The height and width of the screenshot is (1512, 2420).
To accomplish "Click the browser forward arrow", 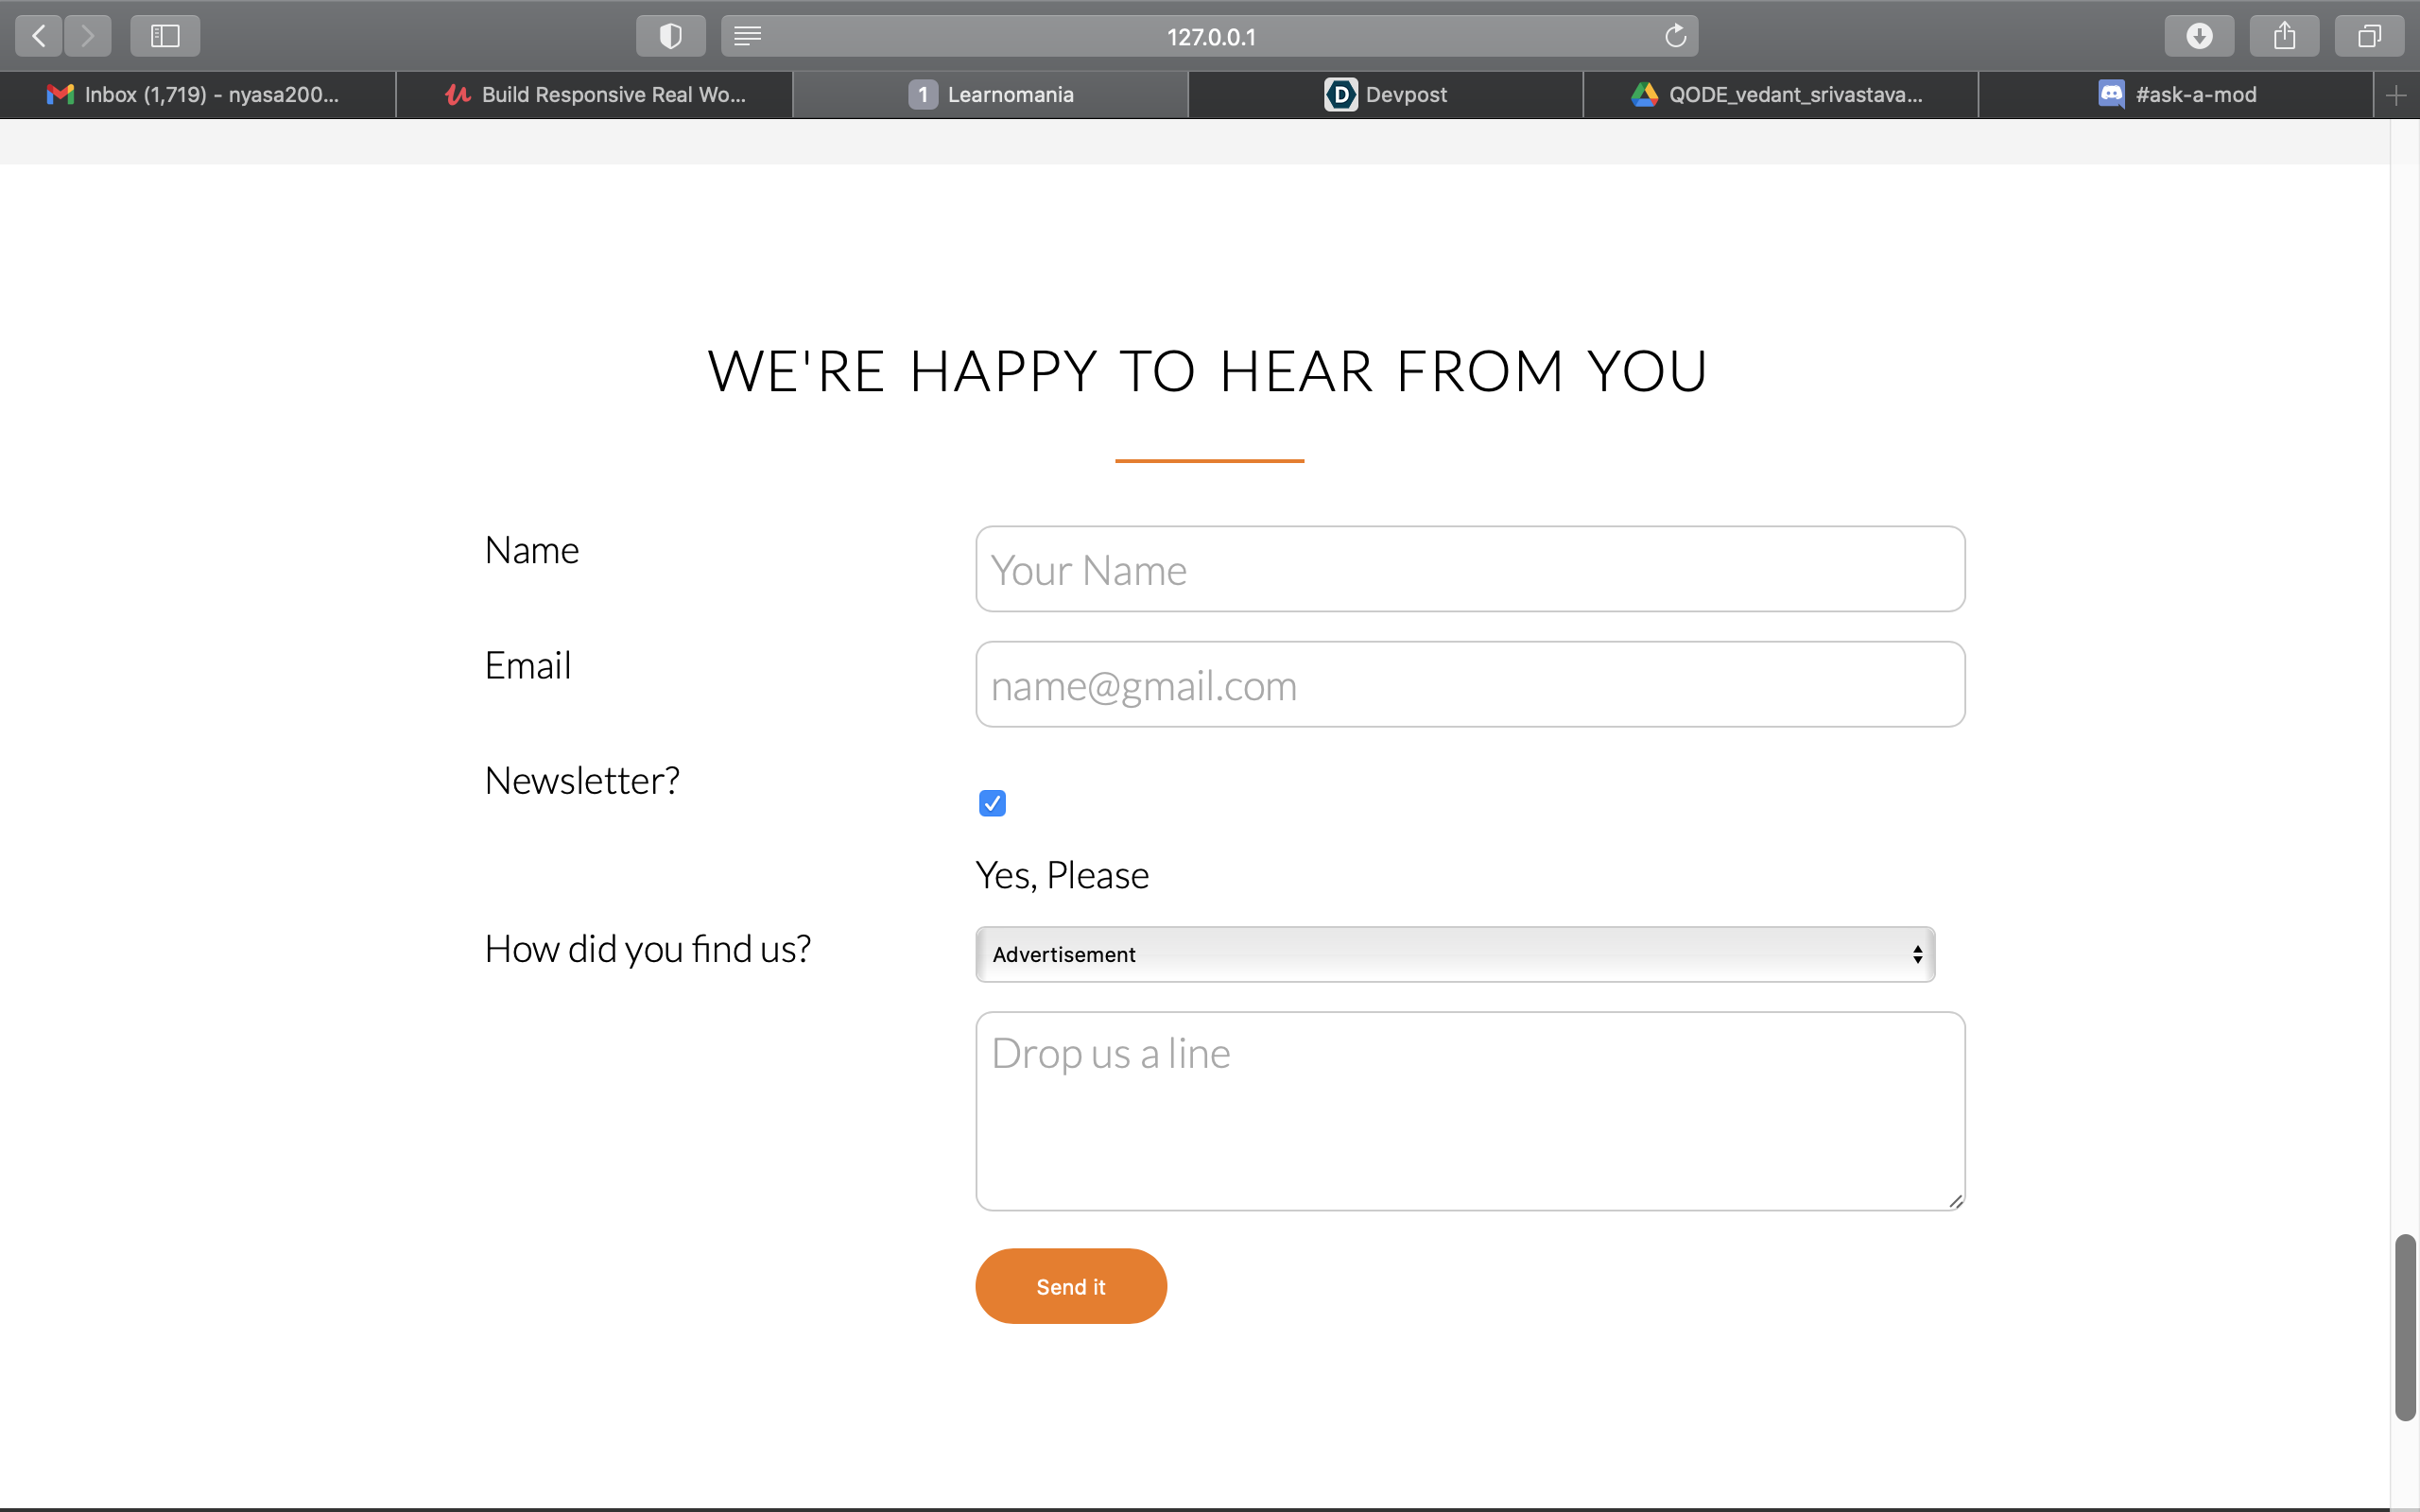I will coord(88,36).
